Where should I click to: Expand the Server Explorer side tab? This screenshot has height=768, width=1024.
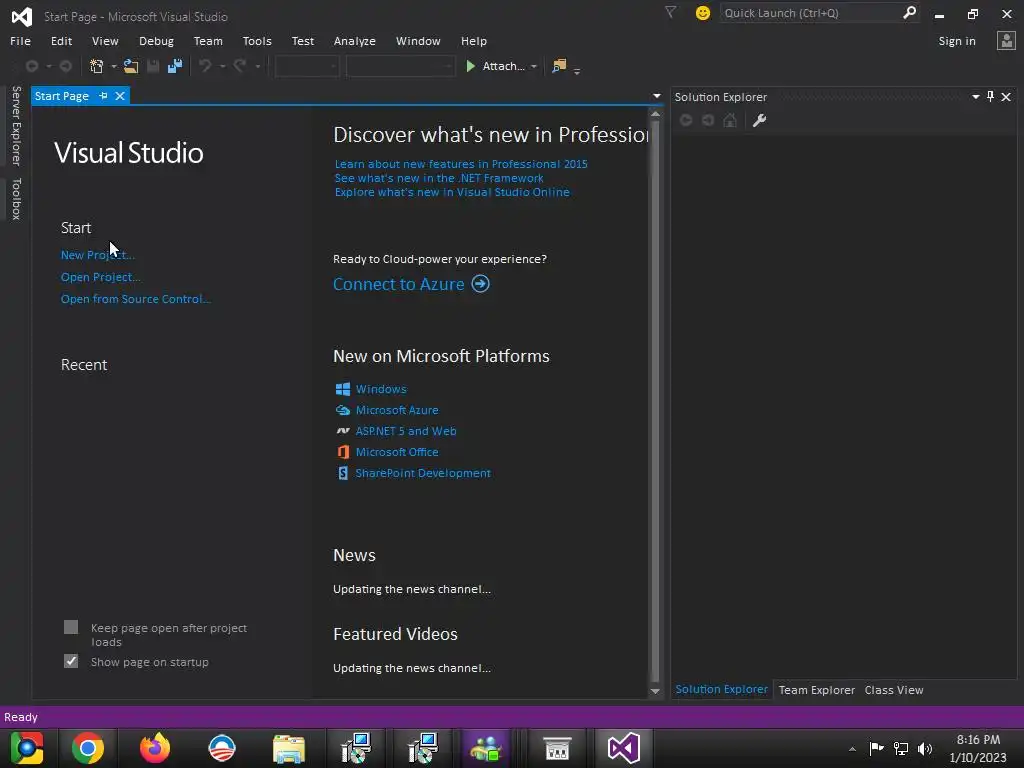(x=16, y=125)
